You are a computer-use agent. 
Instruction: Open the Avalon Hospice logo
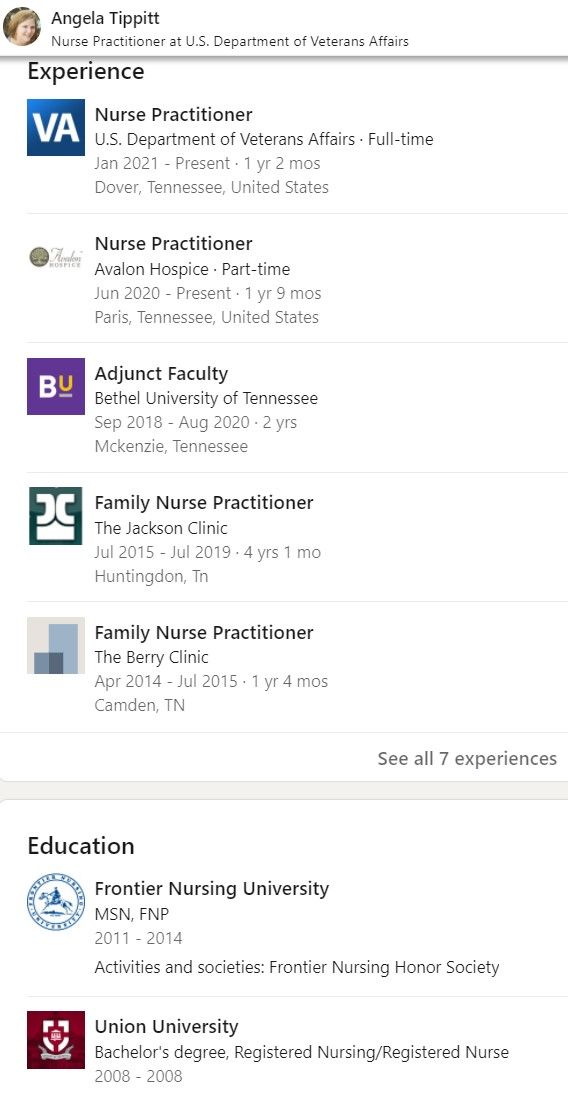tap(56, 257)
